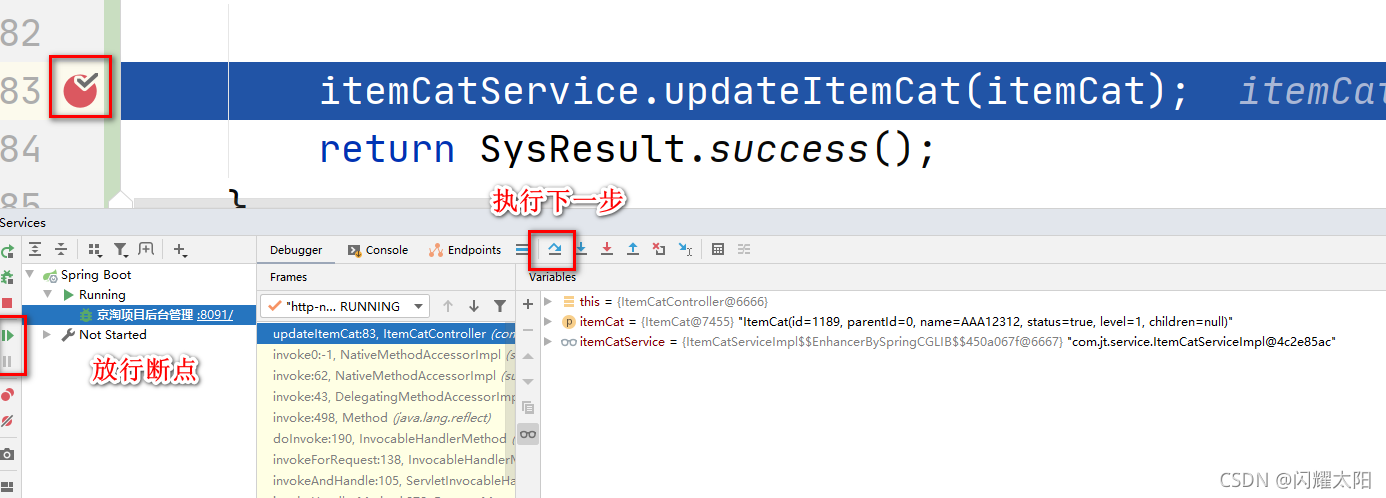Select frame invoke0:-1, NativeMethodAccessorImpl

coord(386,355)
